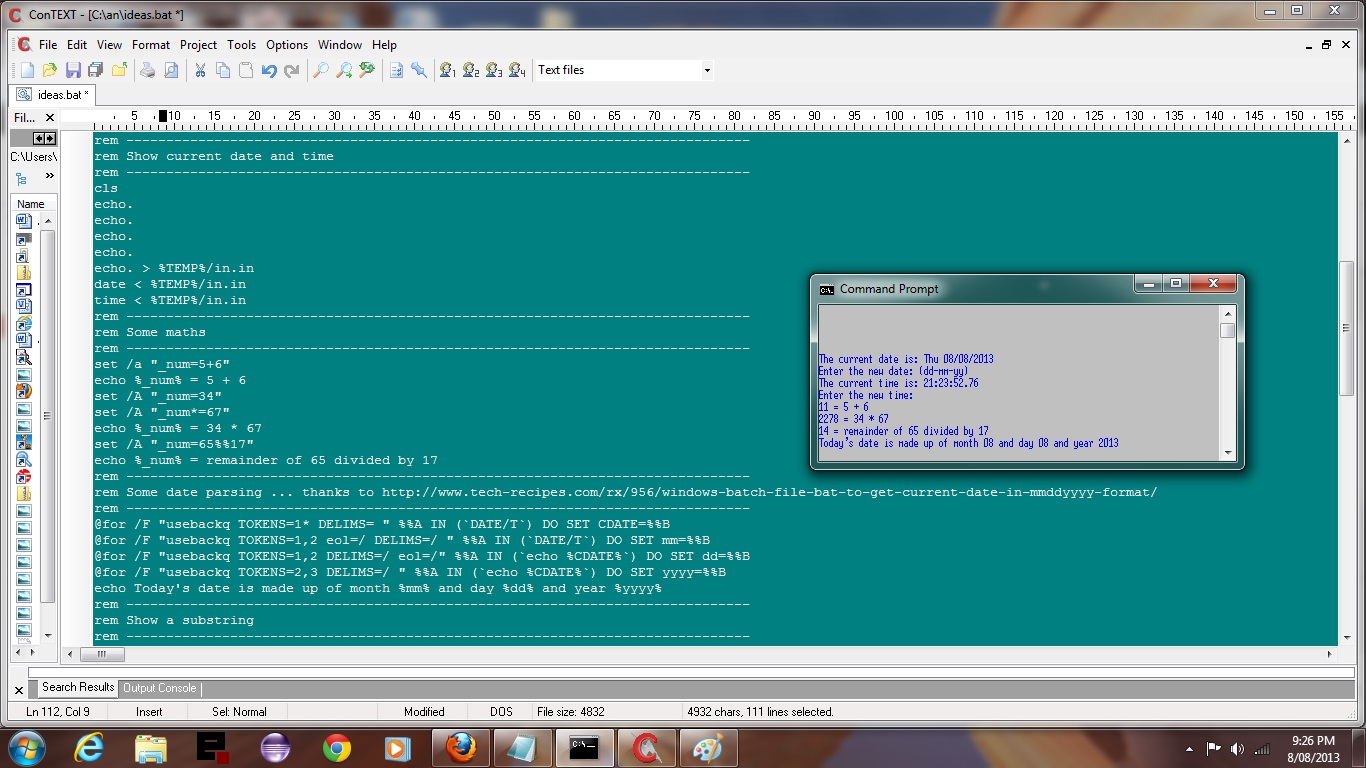Open the Tools menu
Image resolution: width=1366 pixels, height=768 pixels.
(x=241, y=45)
